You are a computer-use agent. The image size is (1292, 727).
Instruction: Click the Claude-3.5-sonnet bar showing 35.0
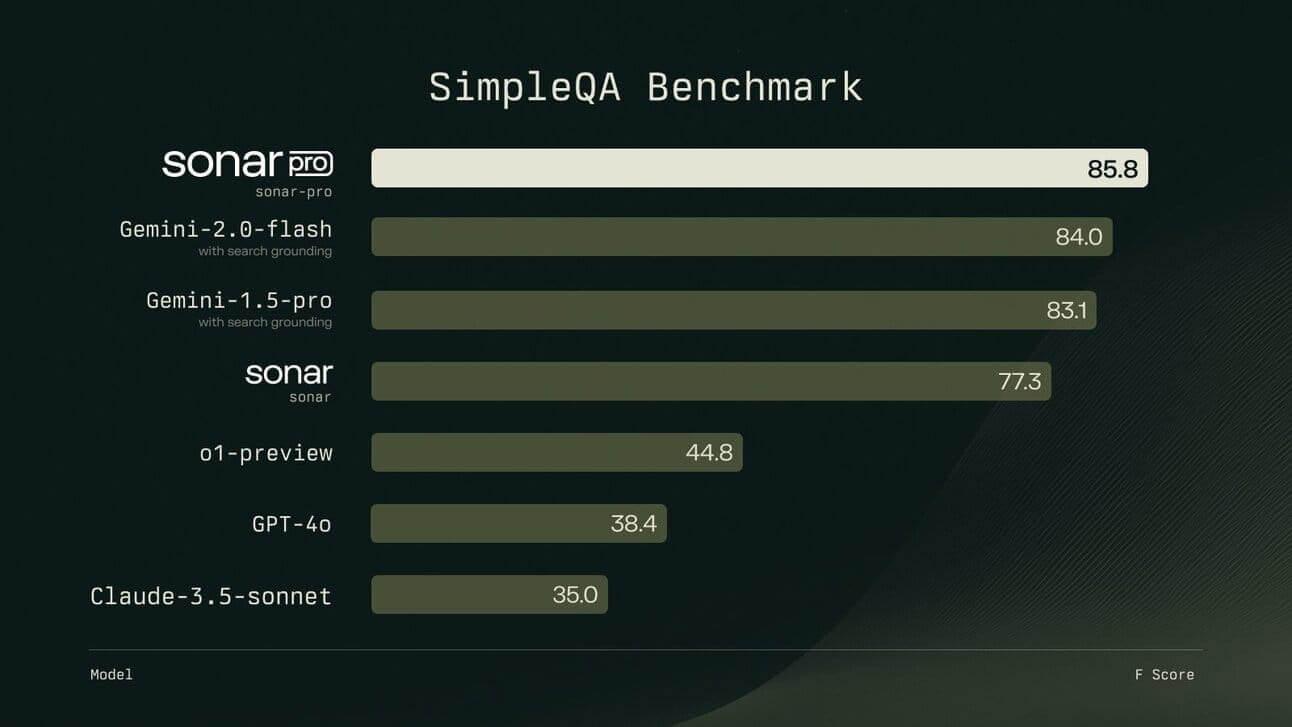489,594
